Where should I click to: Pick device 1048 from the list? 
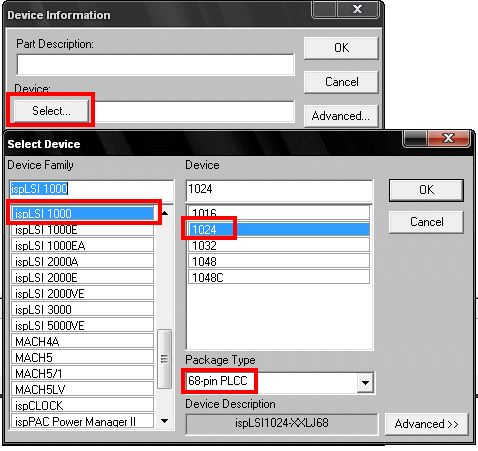pos(279,262)
